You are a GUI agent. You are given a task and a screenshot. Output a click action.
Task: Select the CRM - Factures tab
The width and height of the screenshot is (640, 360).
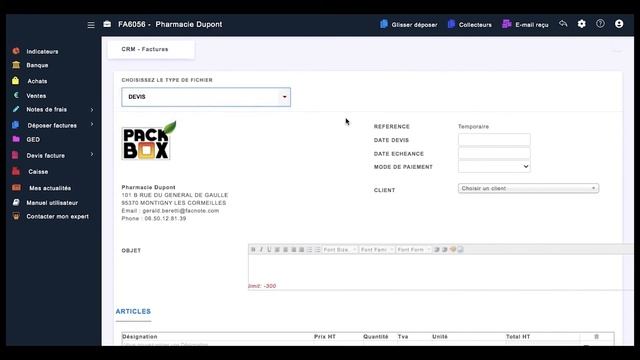pyautogui.click(x=151, y=49)
